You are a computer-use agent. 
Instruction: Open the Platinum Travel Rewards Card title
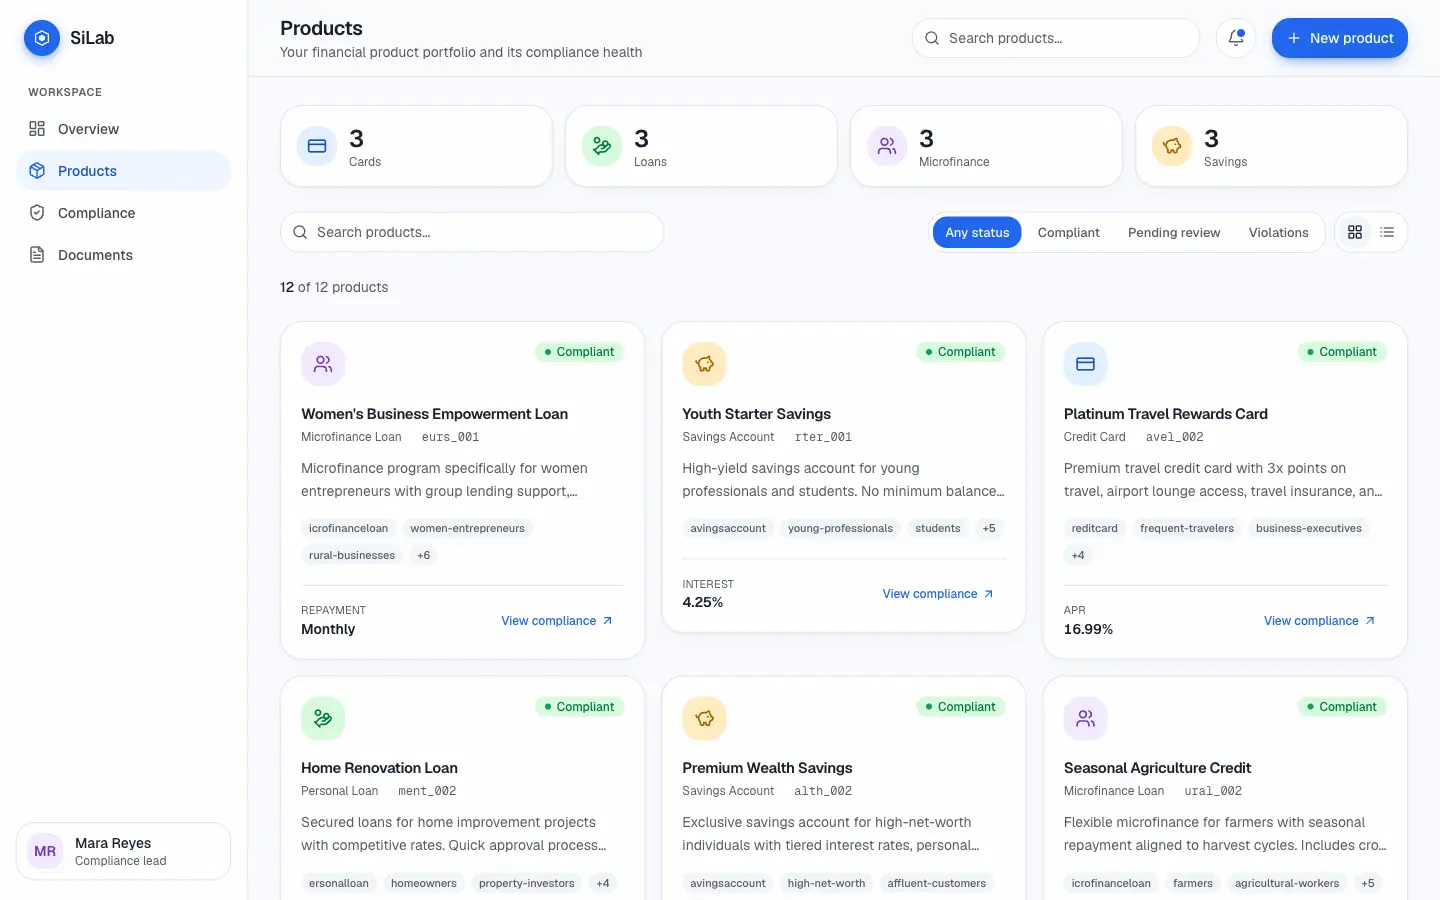tap(1165, 414)
